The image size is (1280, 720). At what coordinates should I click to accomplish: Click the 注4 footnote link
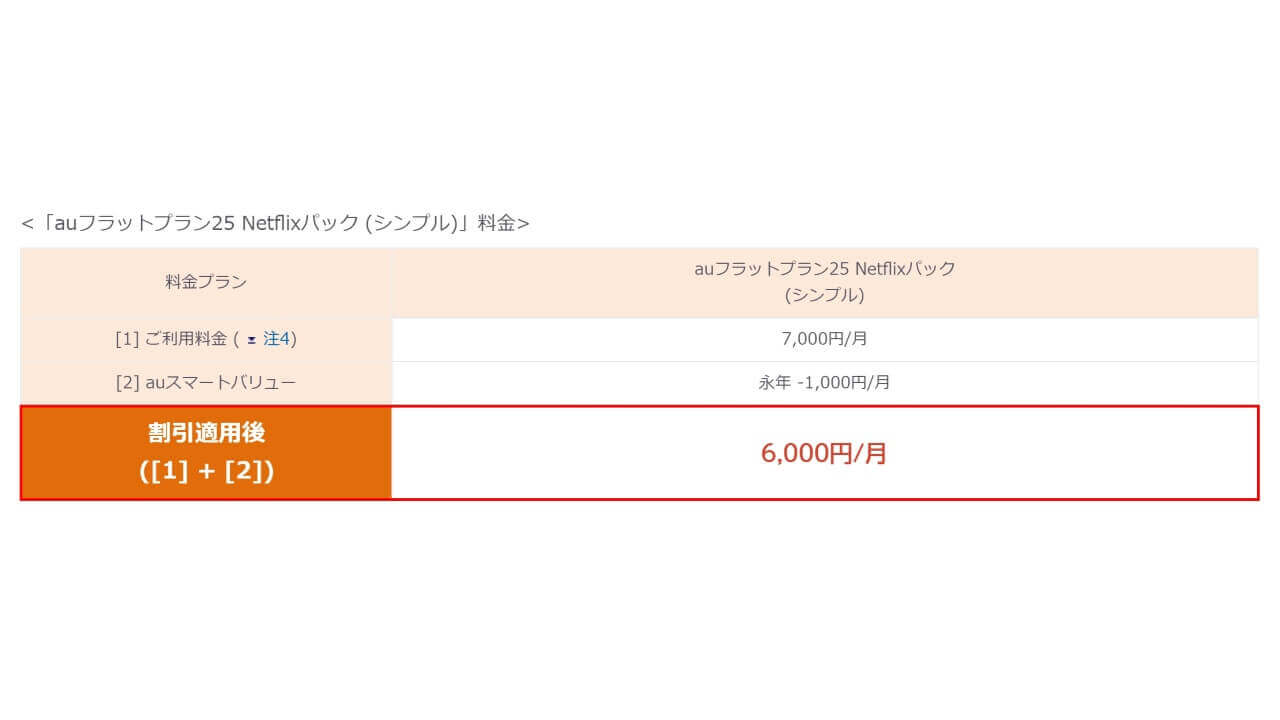[276, 339]
